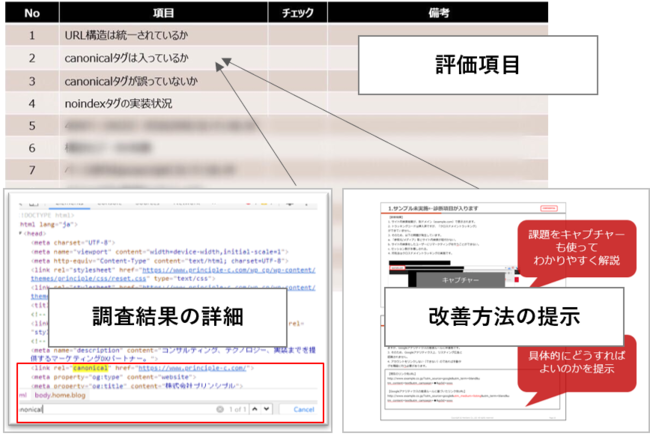Screen dimensions: 650x436
Task: Click the next match down arrow in find bar
Action: [267, 410]
